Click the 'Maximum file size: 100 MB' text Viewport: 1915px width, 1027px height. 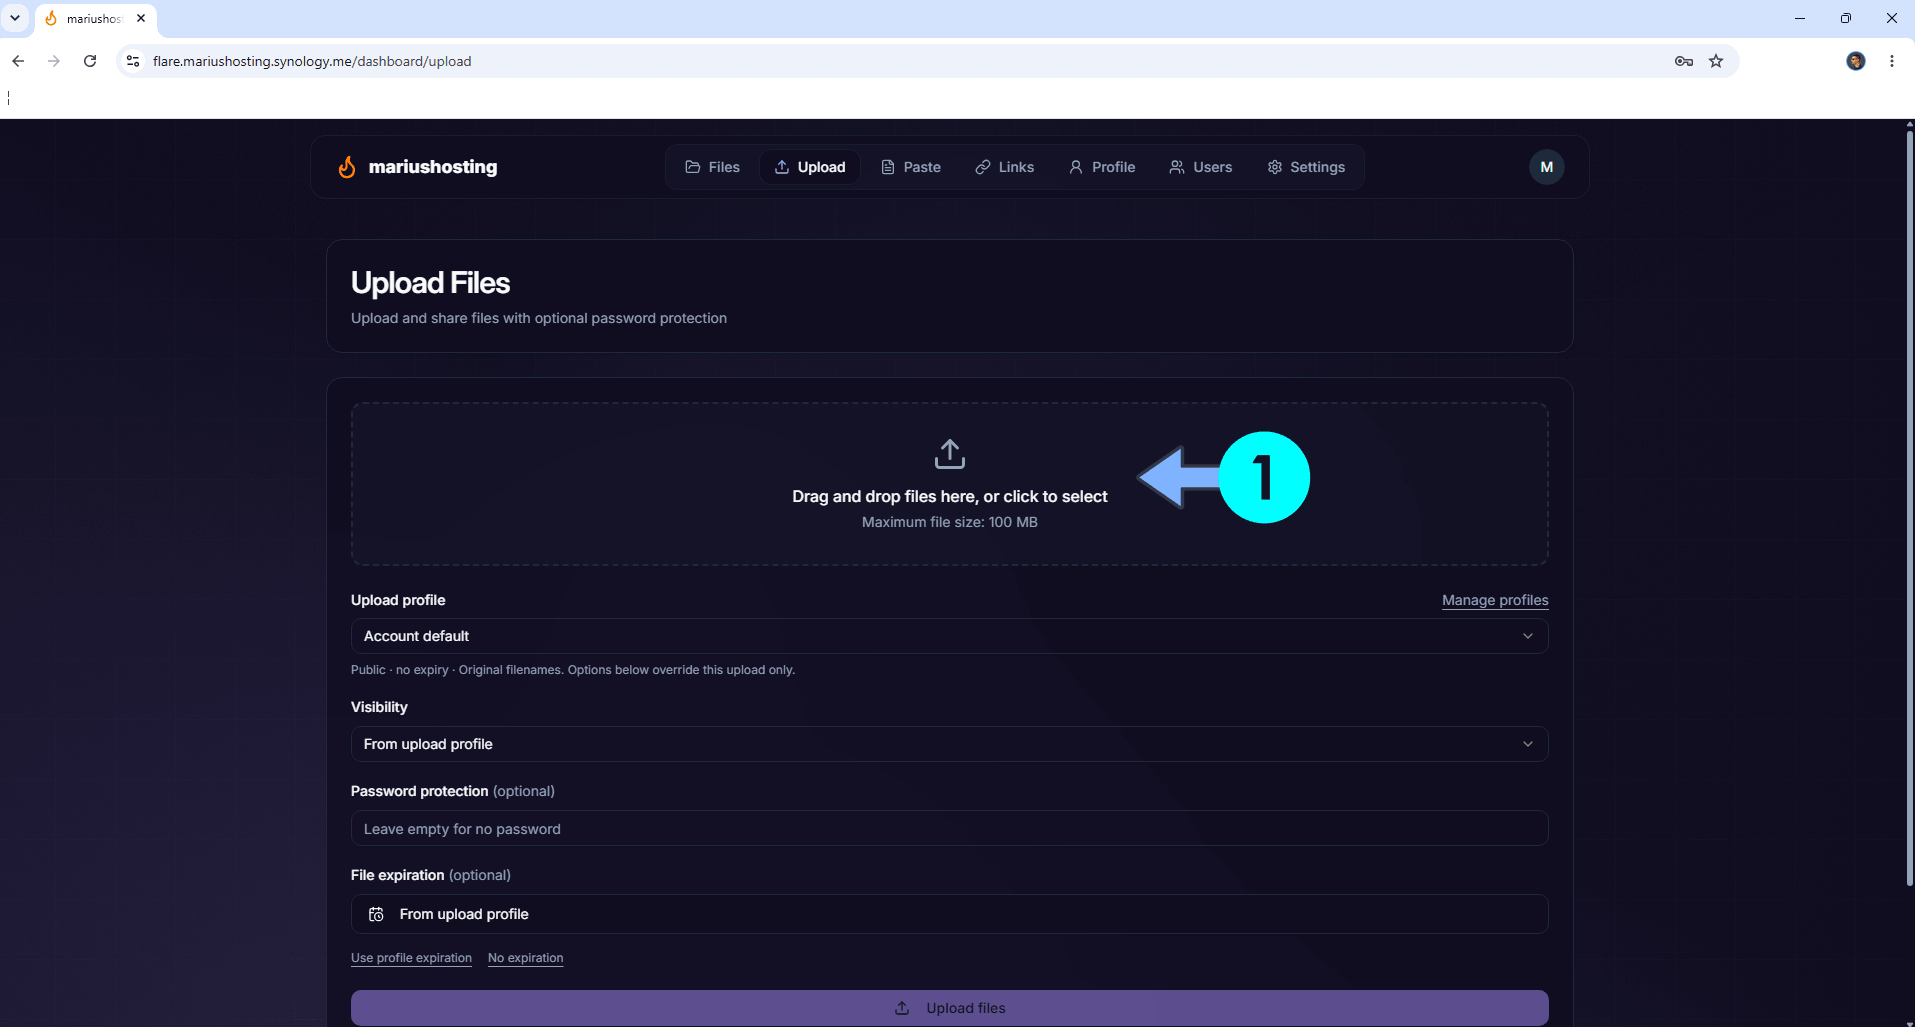950,522
